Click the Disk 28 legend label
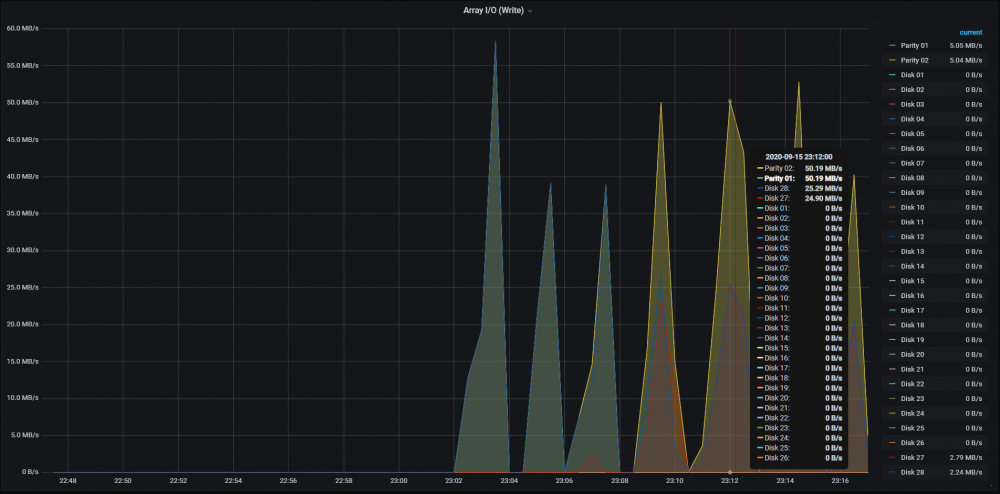The width and height of the screenshot is (1000, 494). click(912, 472)
